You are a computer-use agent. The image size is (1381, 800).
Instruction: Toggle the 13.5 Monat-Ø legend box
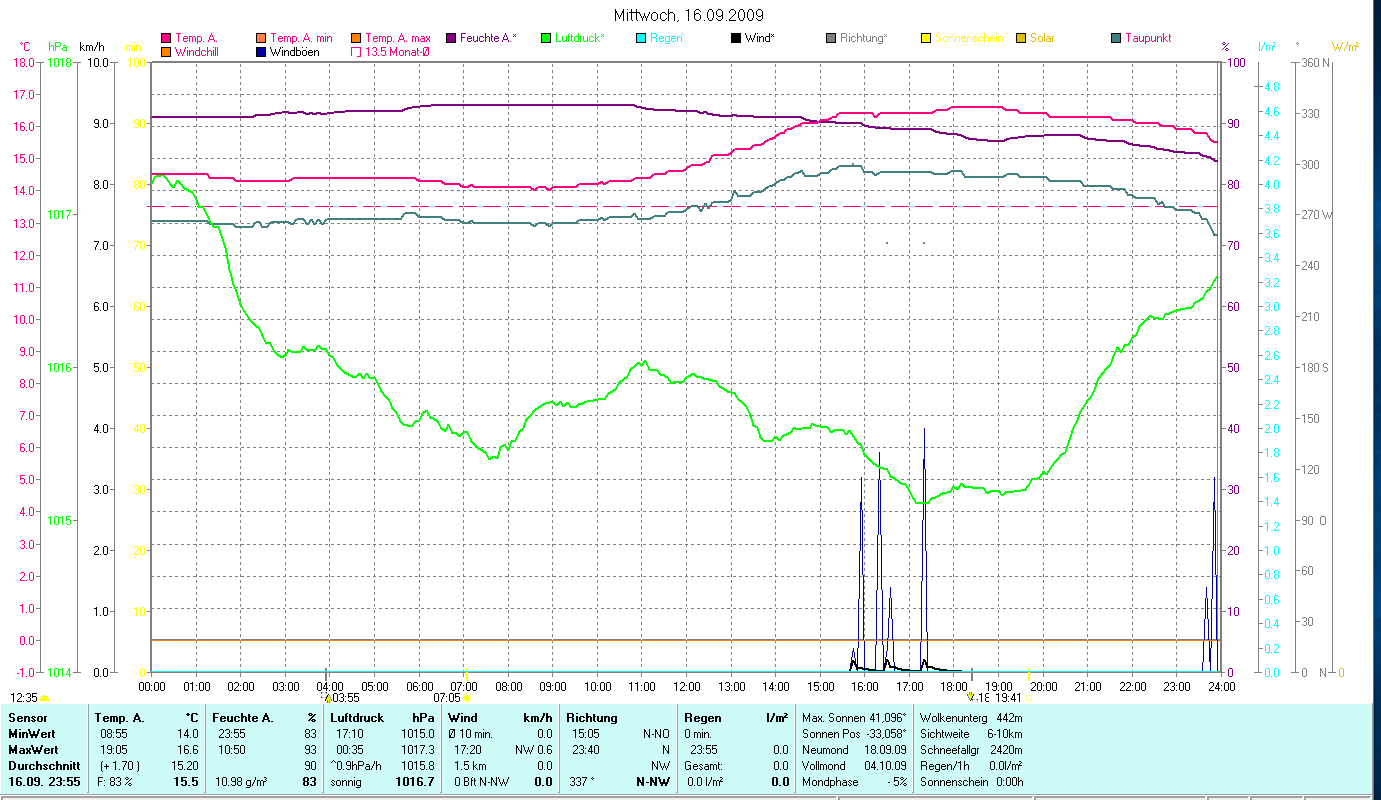coord(356,52)
